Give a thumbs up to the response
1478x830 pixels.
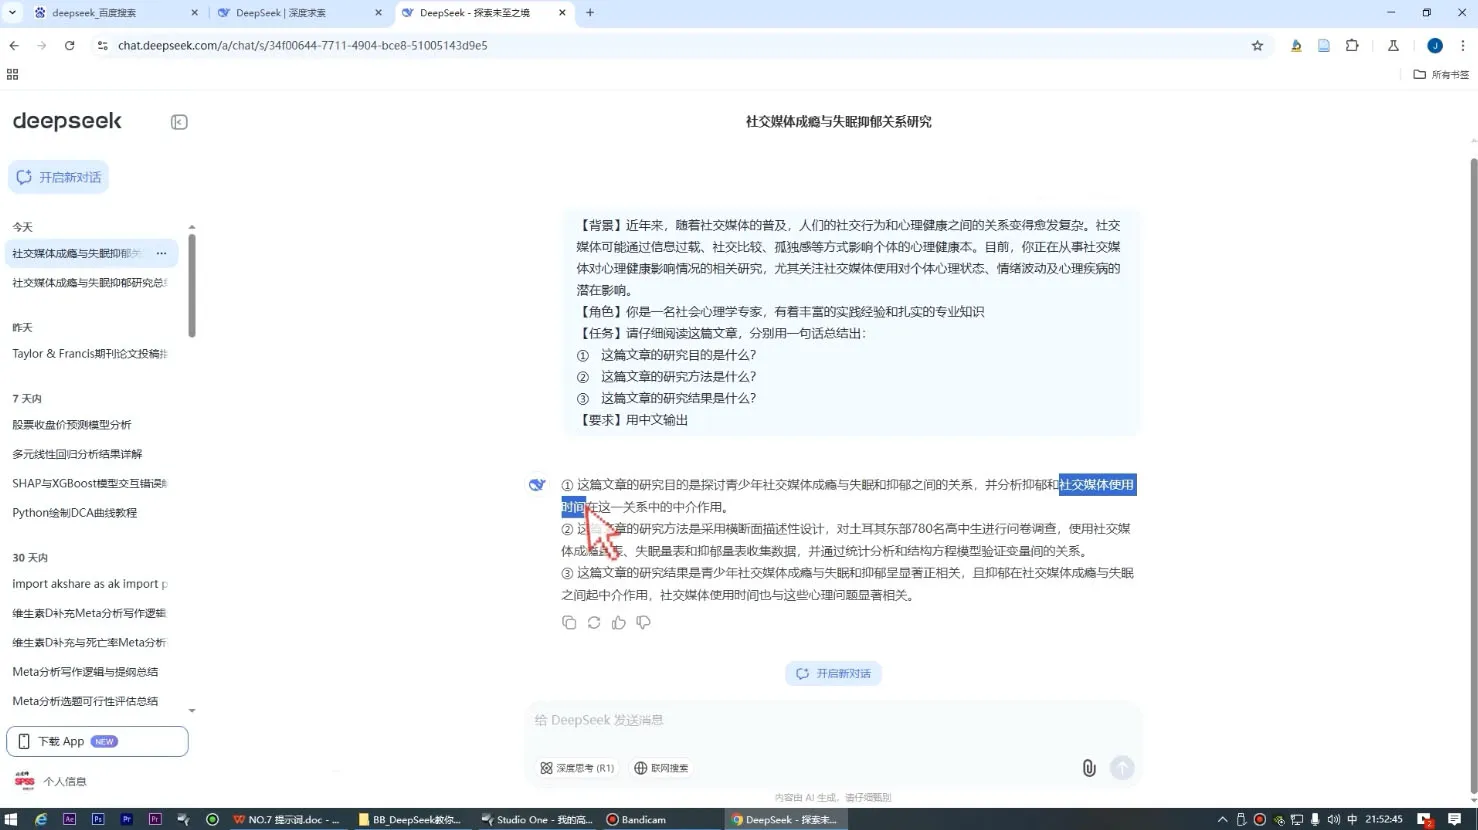[x=618, y=622]
